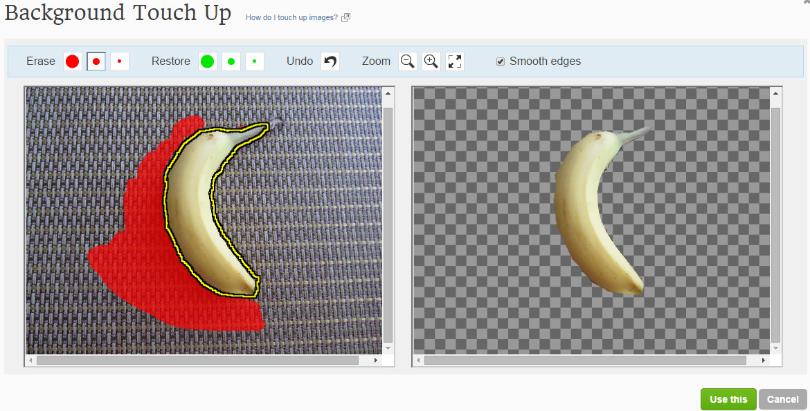The image size is (810, 411).
Task: Select the medium green Restore brush
Action: tap(231, 61)
